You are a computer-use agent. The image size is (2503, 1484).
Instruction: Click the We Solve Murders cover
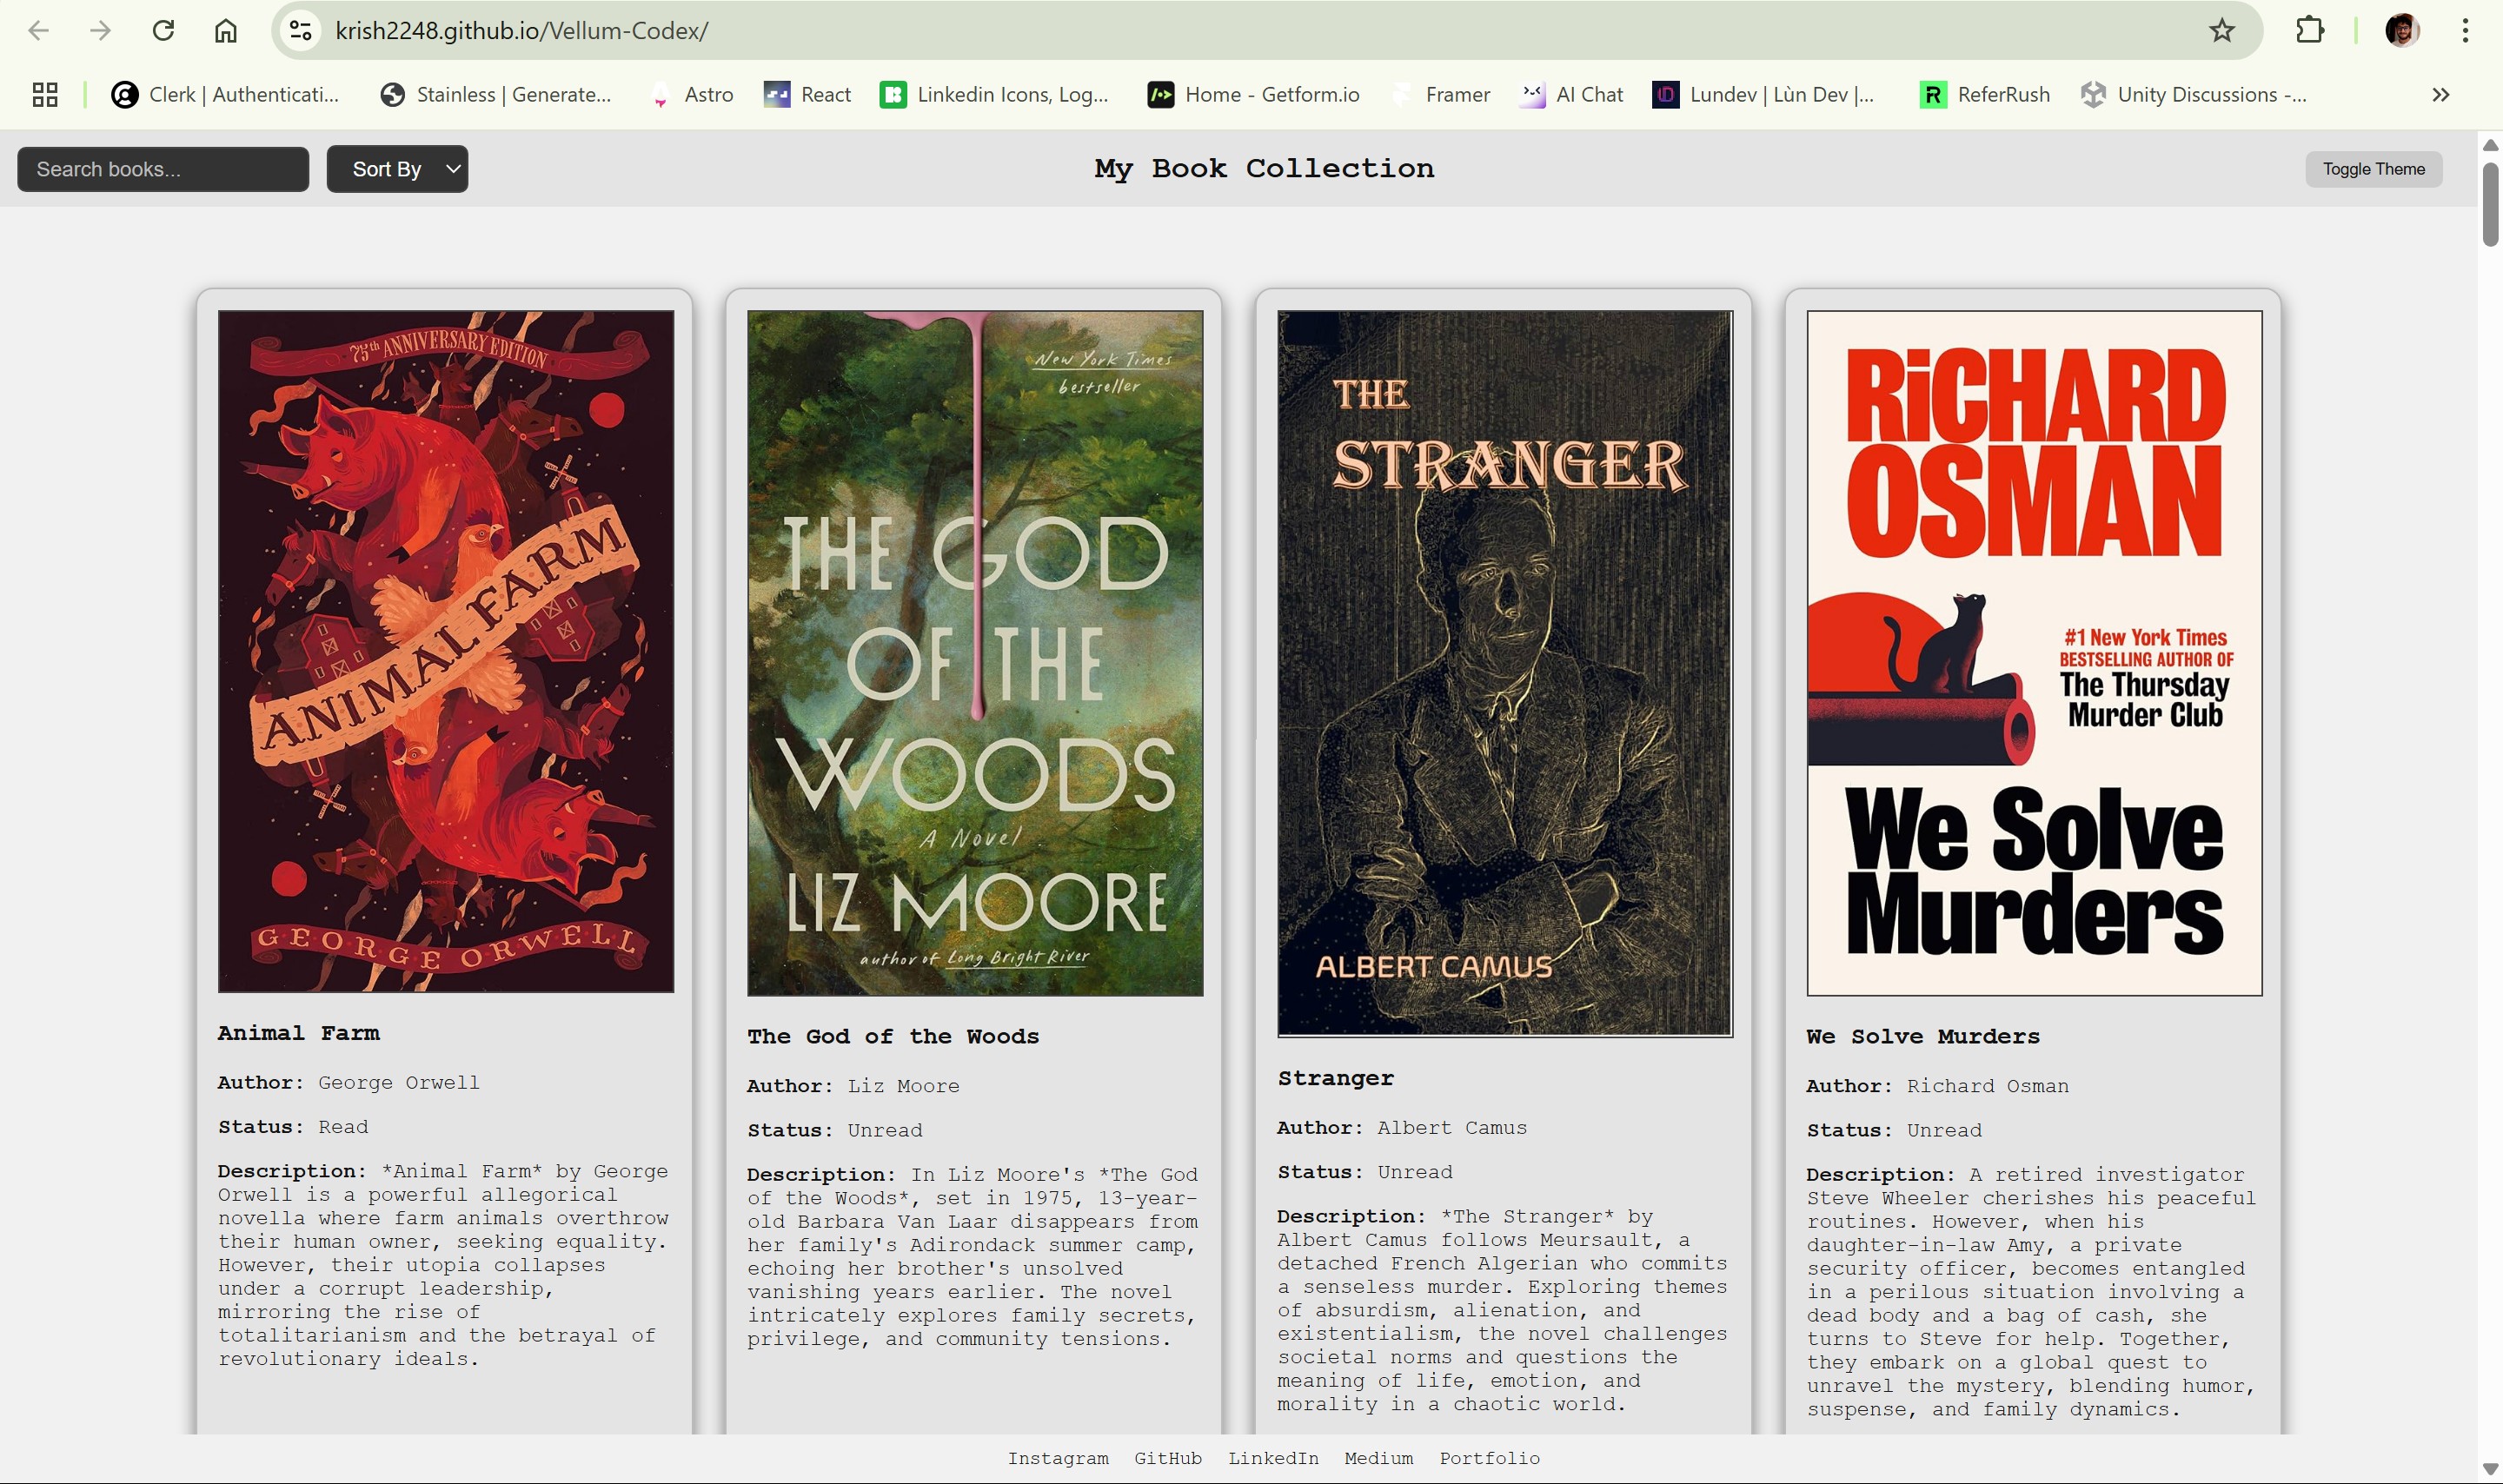coord(2034,653)
